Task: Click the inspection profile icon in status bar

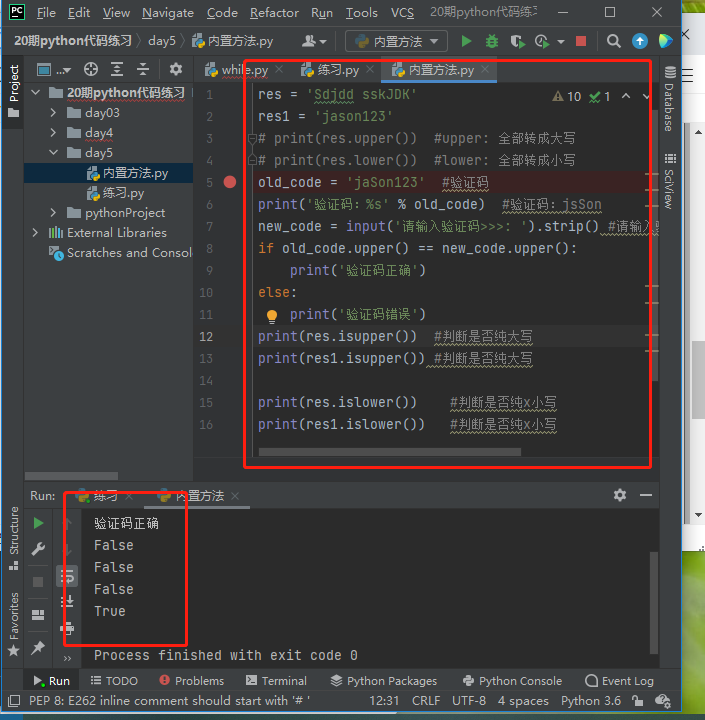Action: [x=663, y=701]
